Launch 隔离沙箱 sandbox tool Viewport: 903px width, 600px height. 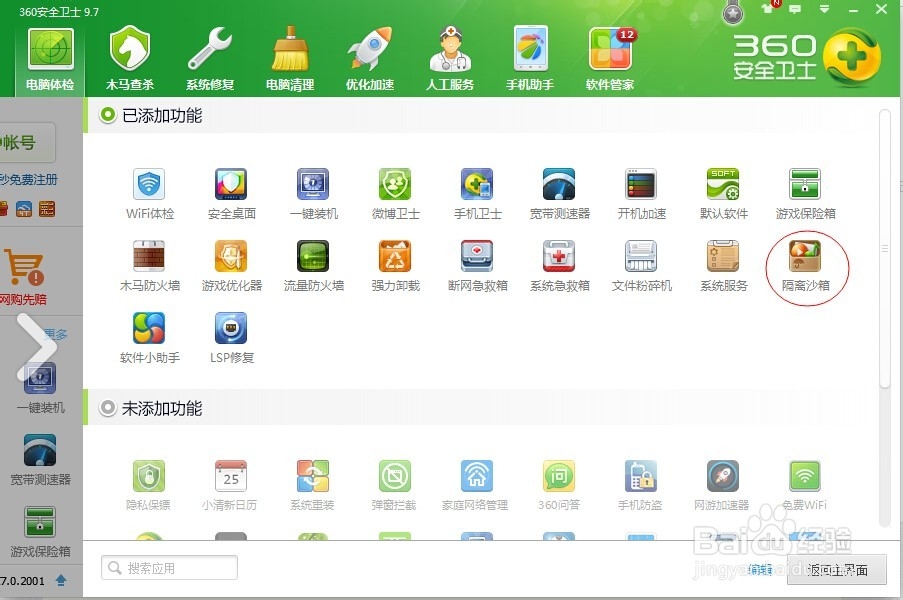pos(805,265)
